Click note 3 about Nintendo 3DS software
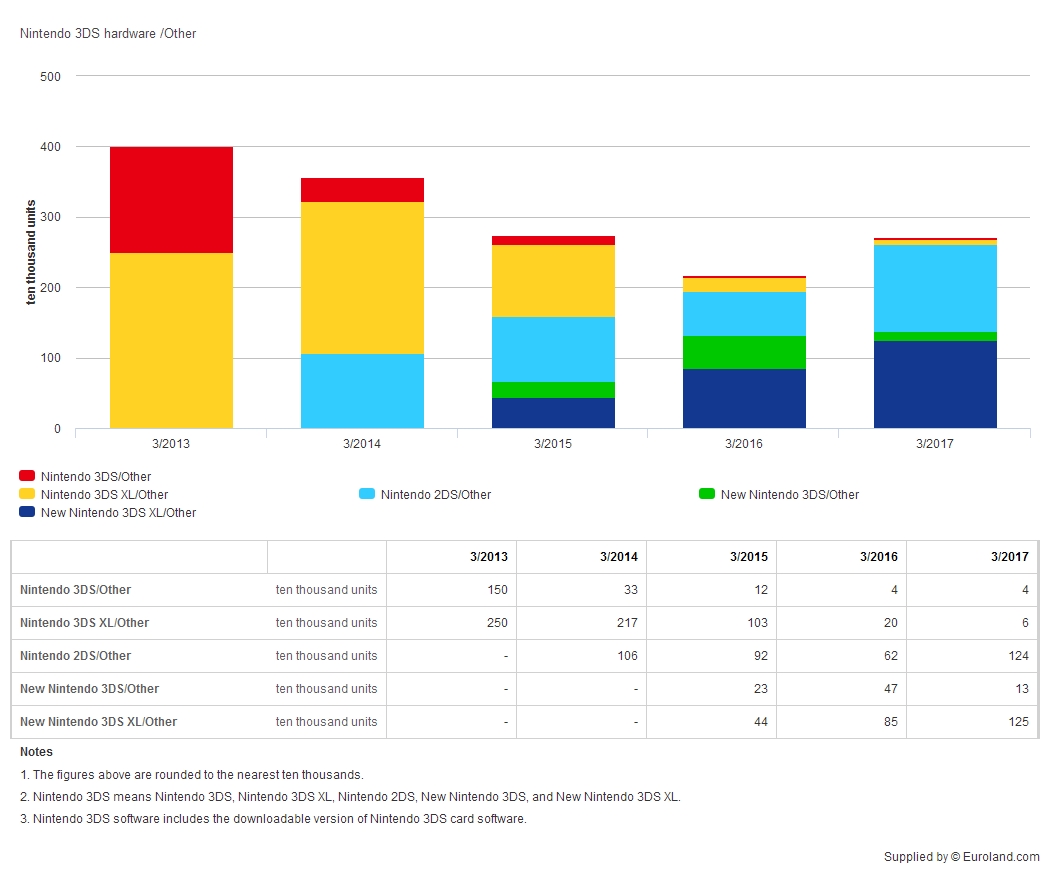This screenshot has width=1050, height=874. (x=273, y=819)
